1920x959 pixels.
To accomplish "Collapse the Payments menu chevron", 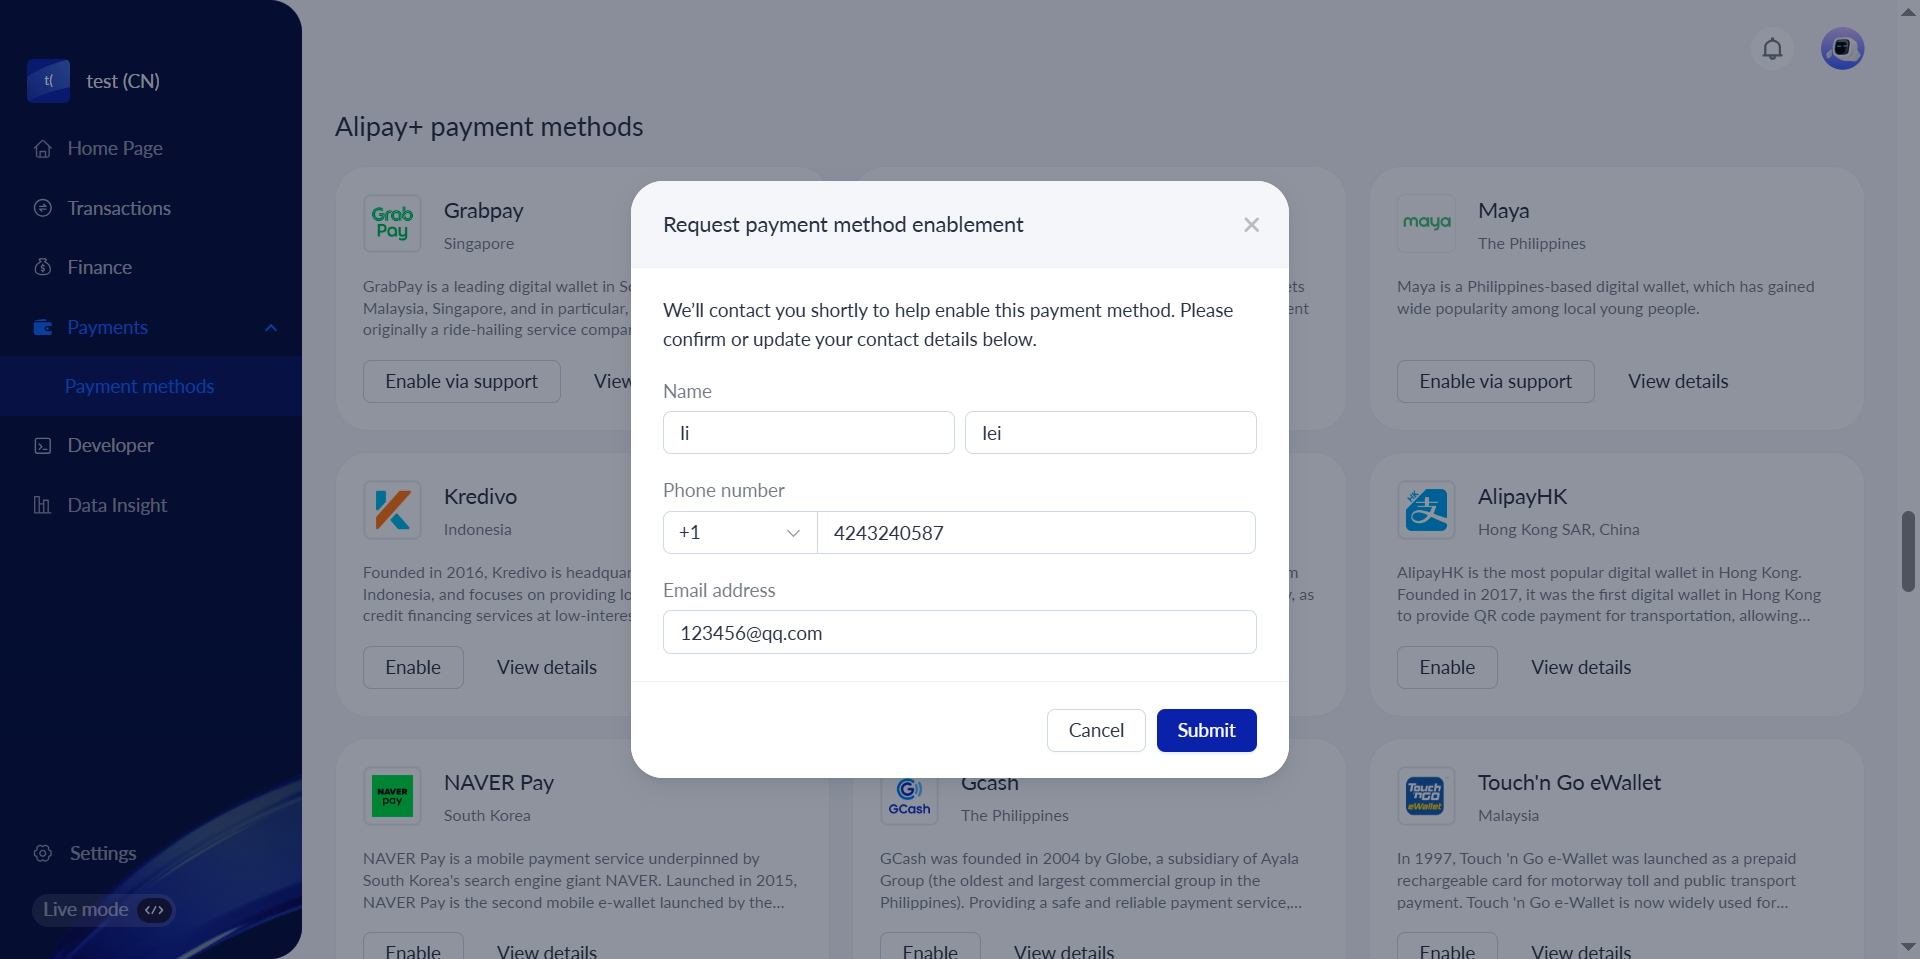I will (271, 328).
